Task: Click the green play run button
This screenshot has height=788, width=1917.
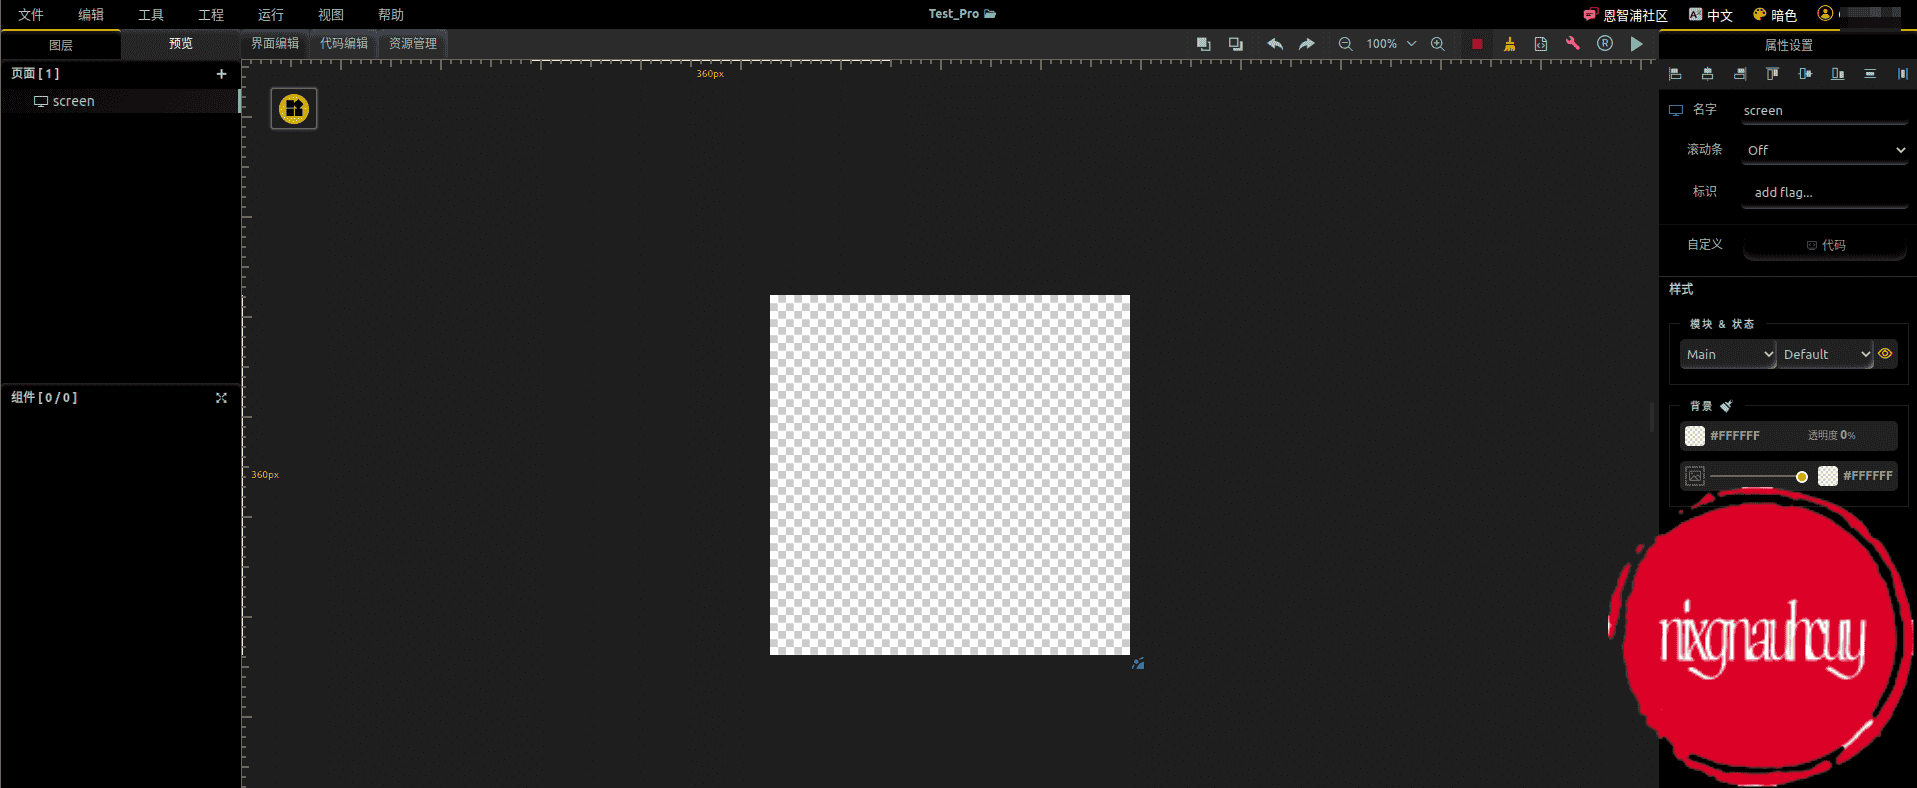Action: coord(1636,44)
